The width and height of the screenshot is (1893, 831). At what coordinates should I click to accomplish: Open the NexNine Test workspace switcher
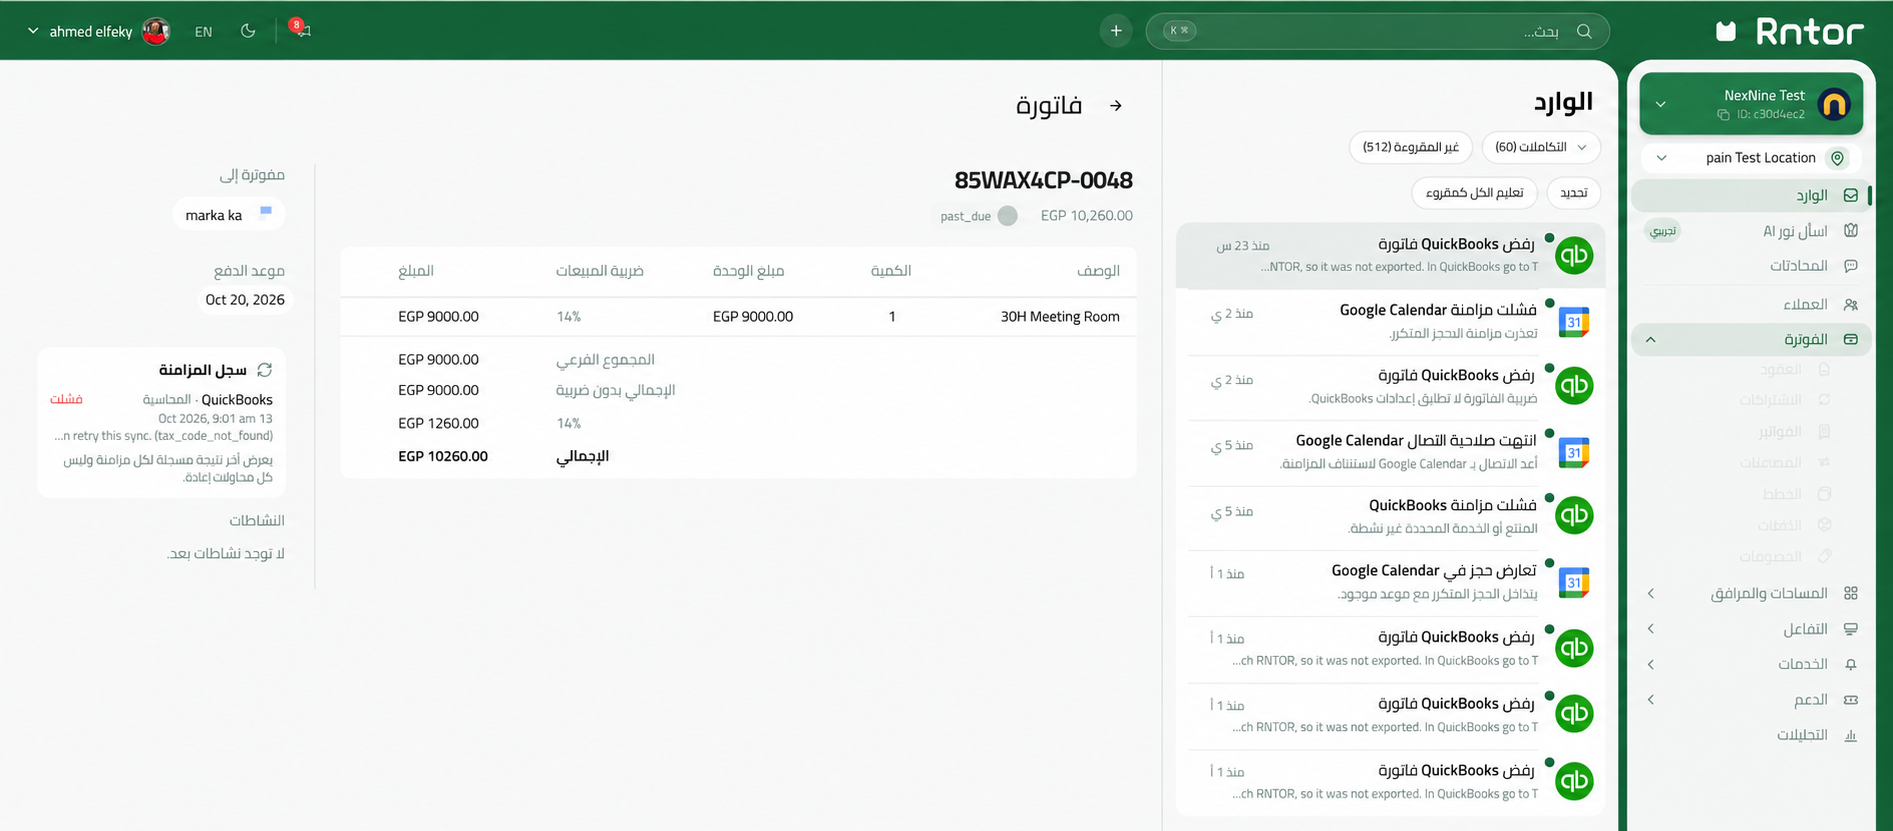tap(1751, 104)
